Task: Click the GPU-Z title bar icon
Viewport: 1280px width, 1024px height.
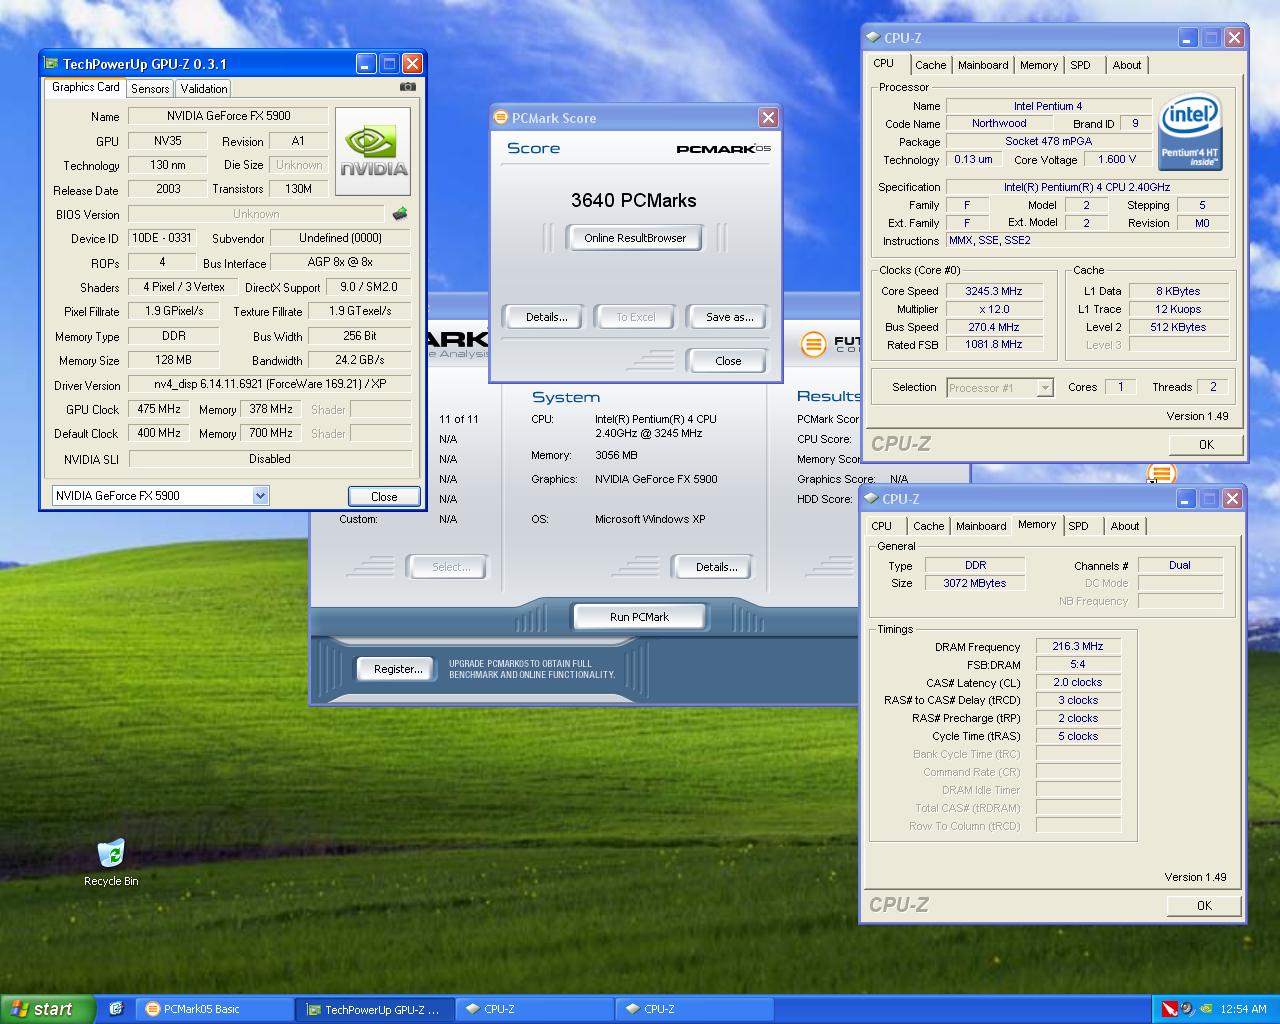Action: (x=53, y=64)
